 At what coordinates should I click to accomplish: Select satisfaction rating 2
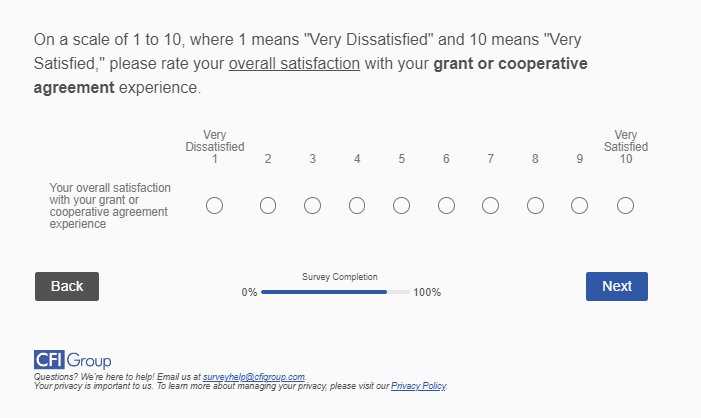coord(268,206)
